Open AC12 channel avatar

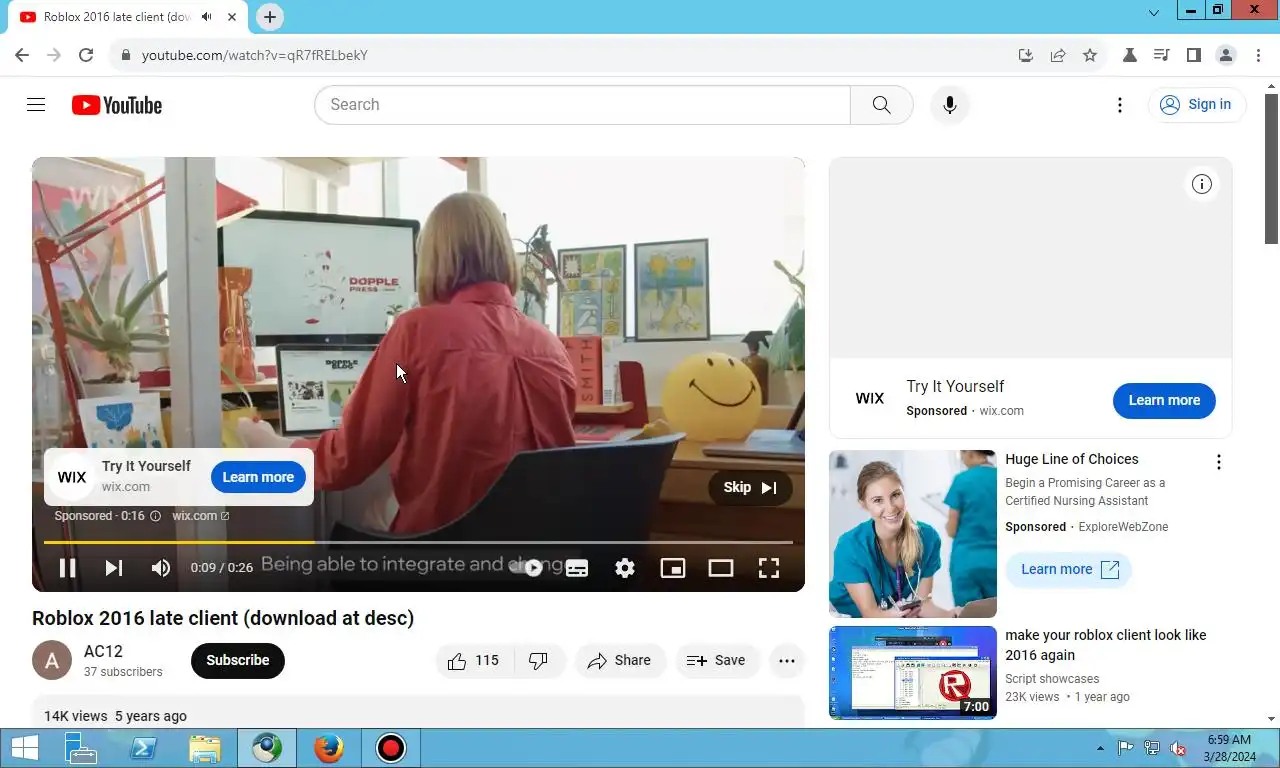(x=52, y=660)
